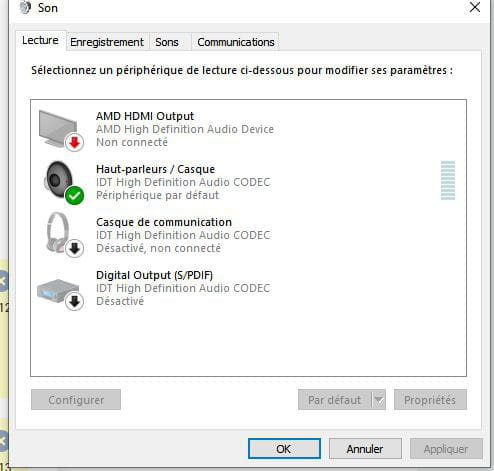Open the Par défaut dropdown arrow
The width and height of the screenshot is (494, 471).
pyautogui.click(x=379, y=400)
